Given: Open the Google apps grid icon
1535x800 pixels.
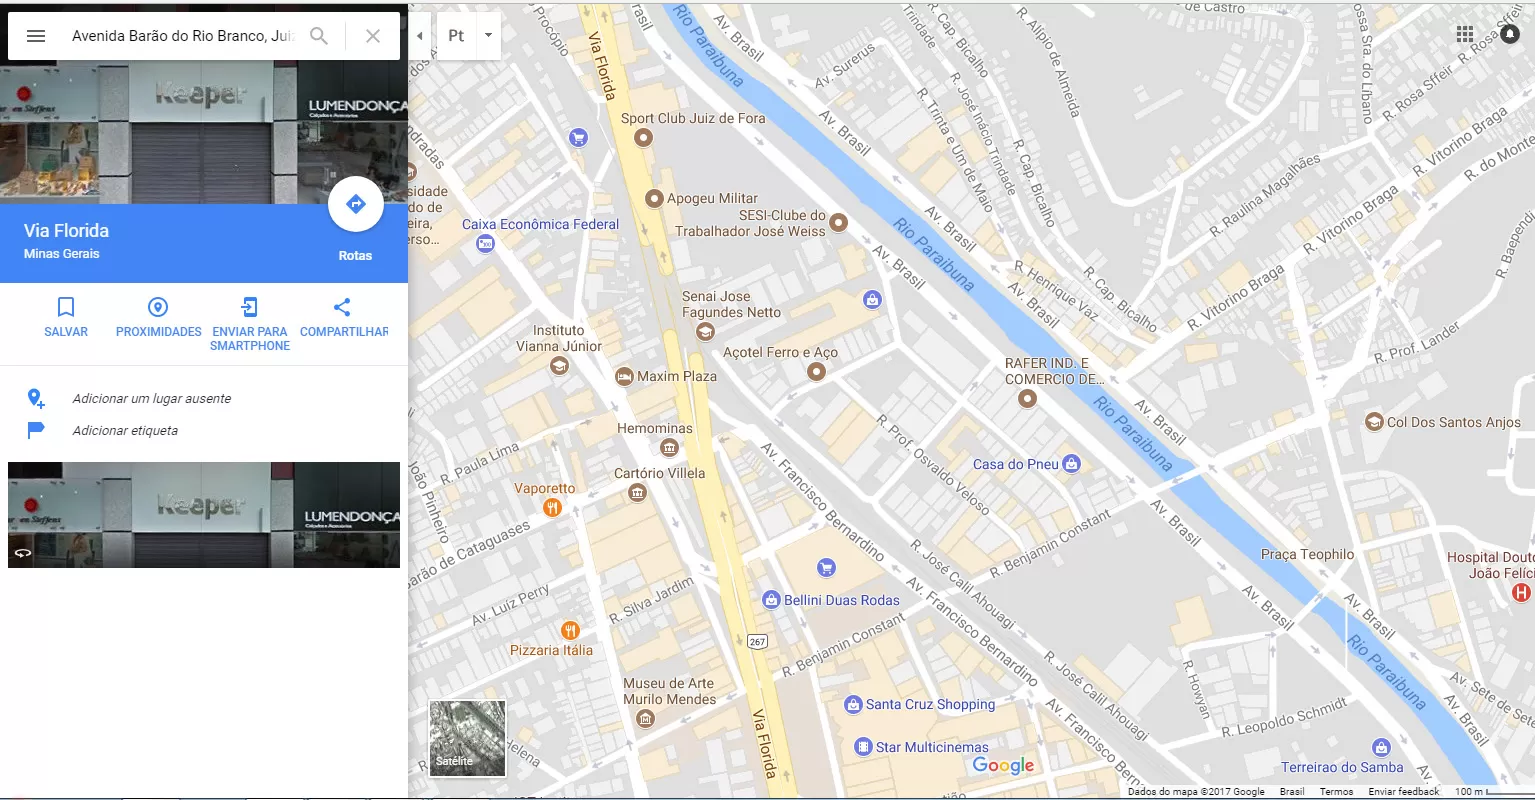Looking at the screenshot, I should [x=1465, y=34].
